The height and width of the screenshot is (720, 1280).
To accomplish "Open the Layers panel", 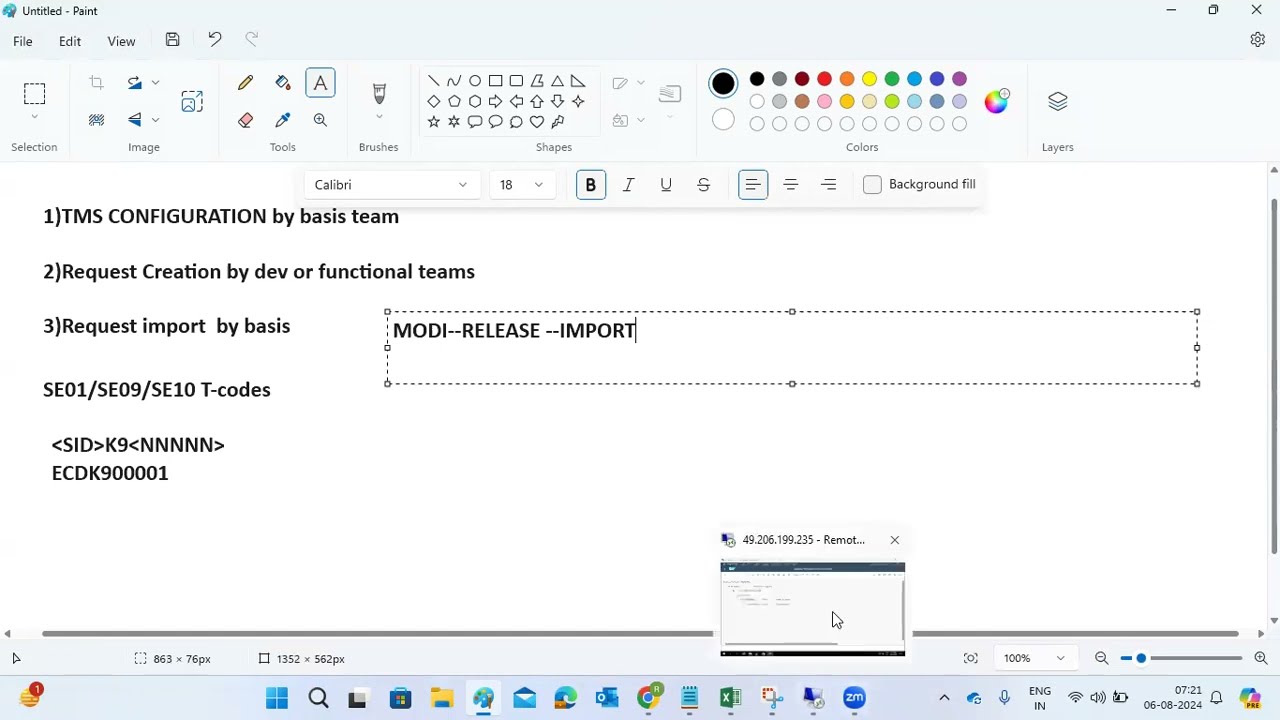I will point(1058,101).
